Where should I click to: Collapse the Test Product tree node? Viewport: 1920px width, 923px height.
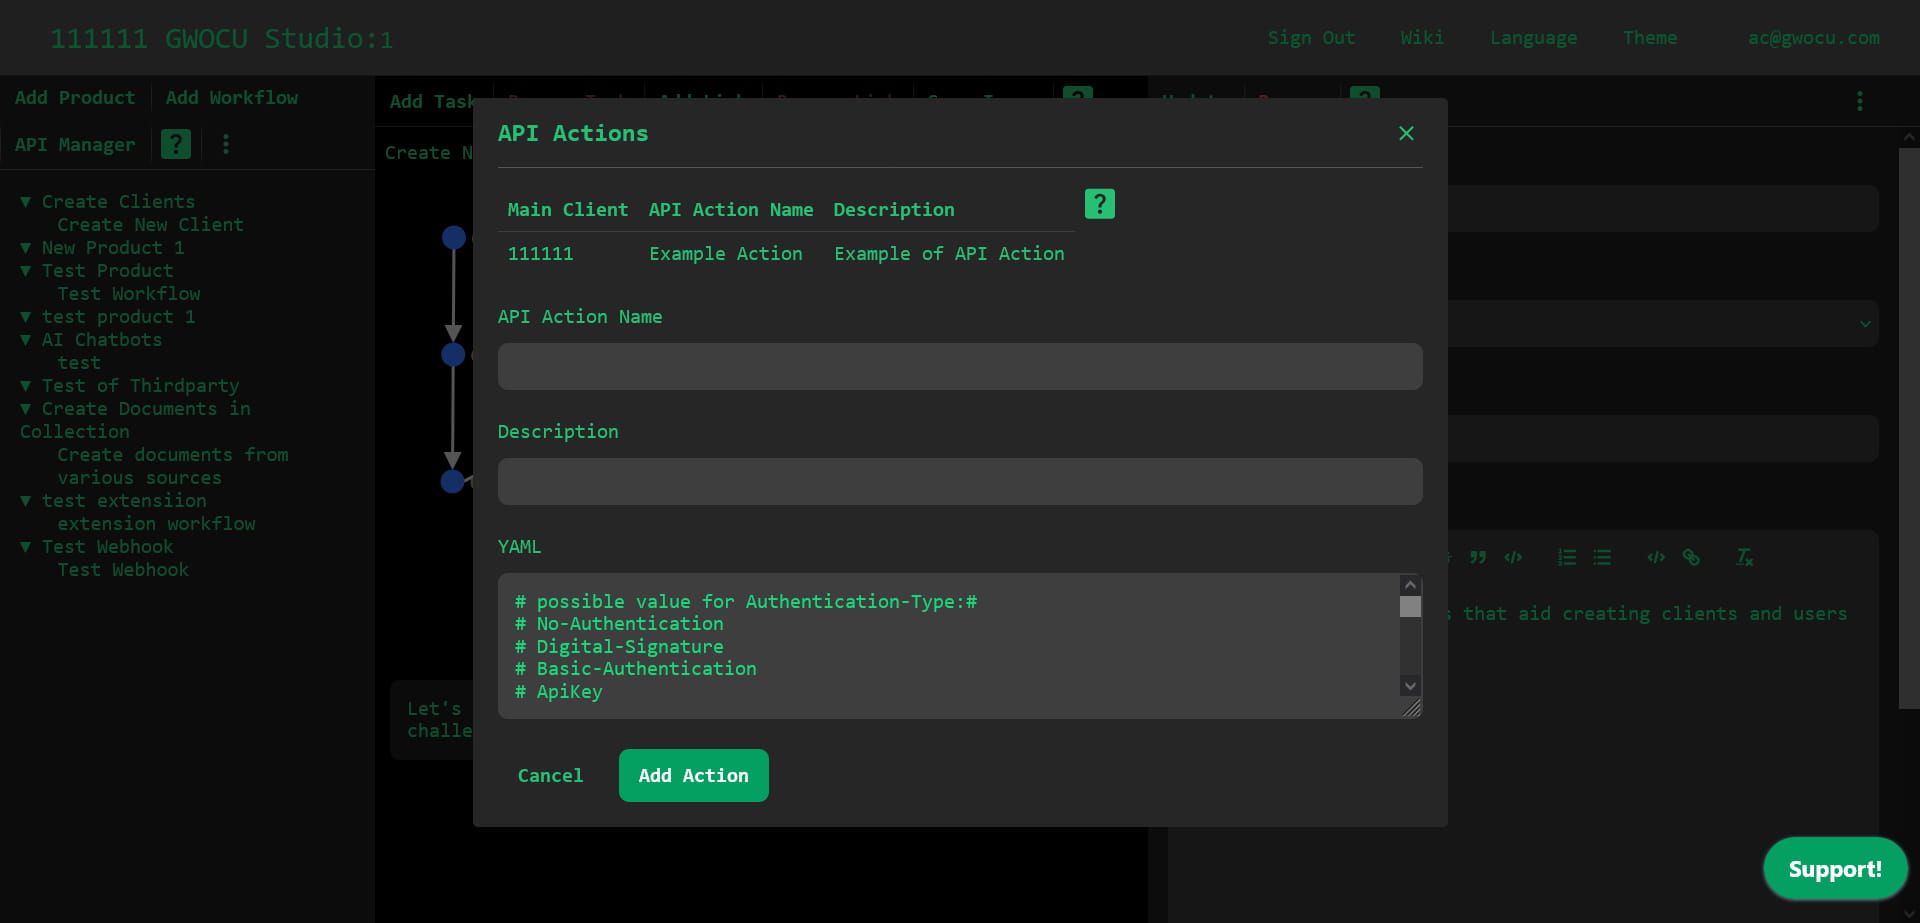tap(26, 271)
